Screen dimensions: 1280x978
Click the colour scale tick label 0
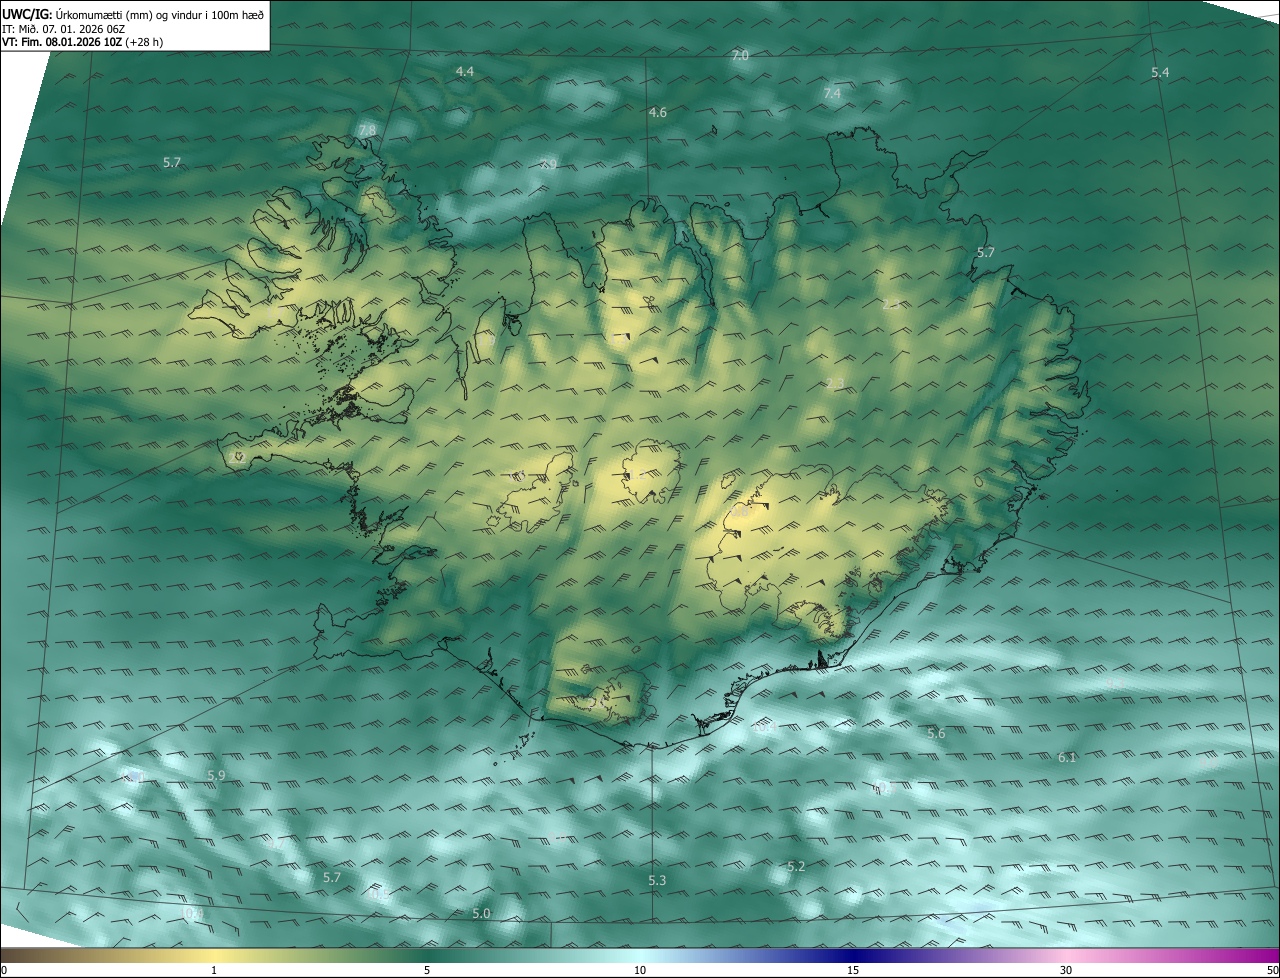4,970
